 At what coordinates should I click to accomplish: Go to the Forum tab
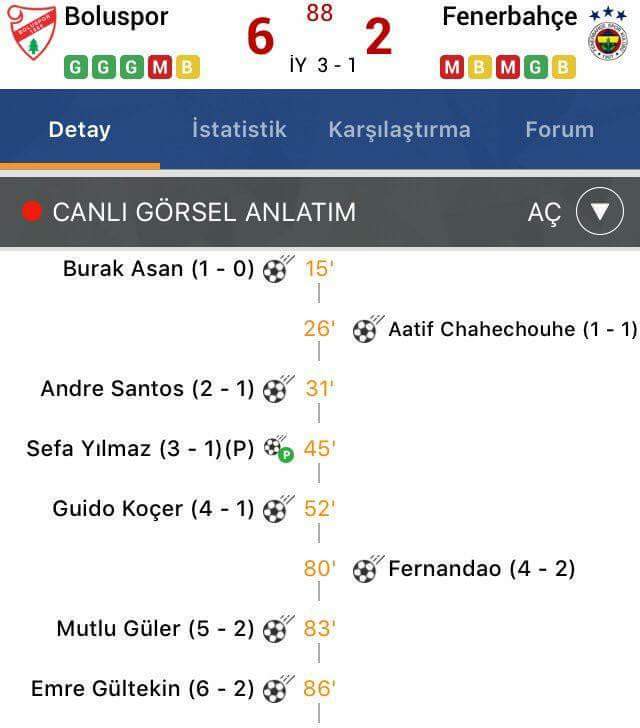point(560,130)
